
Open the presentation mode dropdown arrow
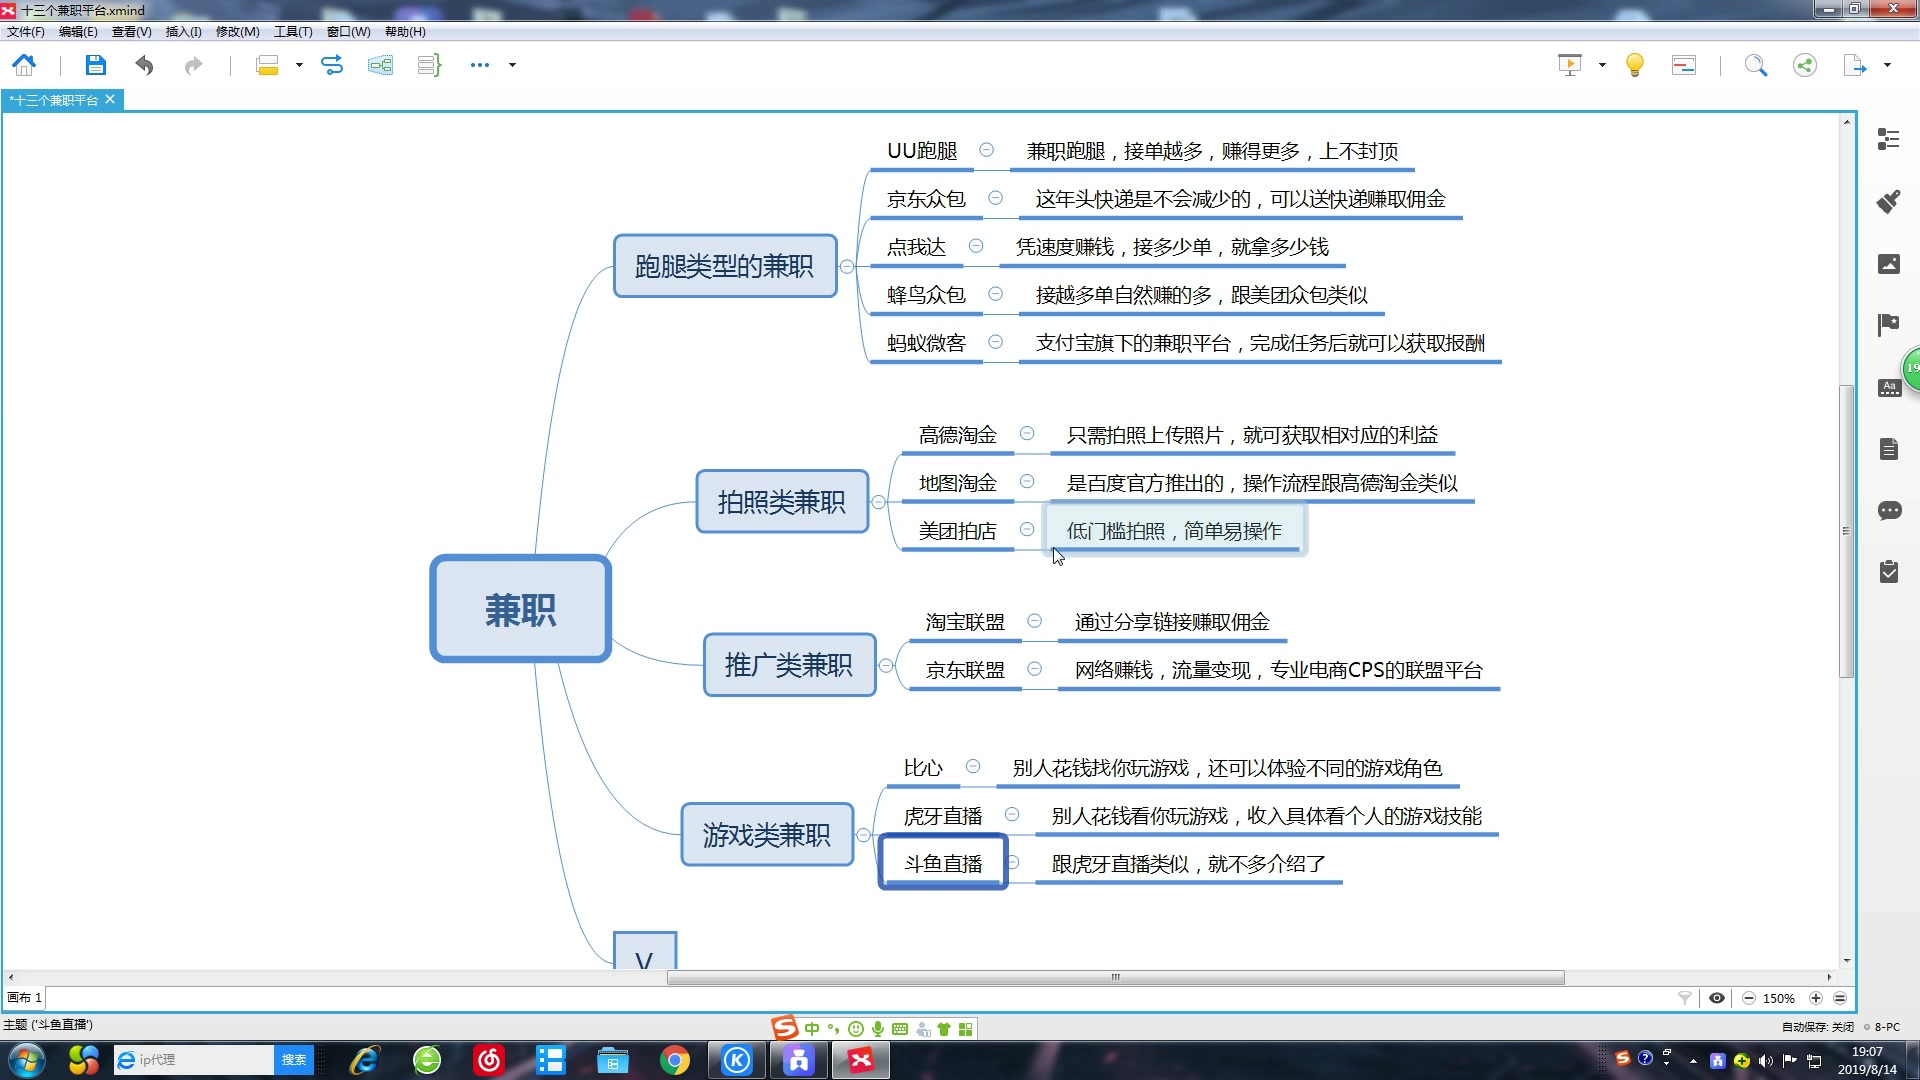point(1602,66)
